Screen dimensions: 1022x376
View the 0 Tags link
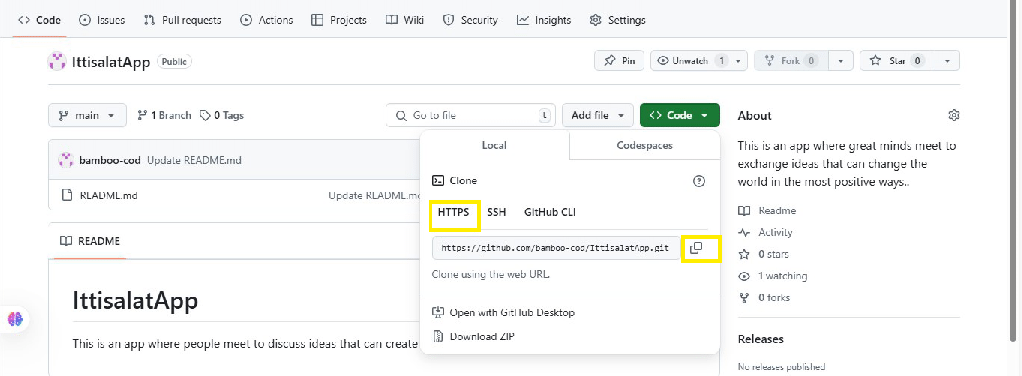(x=222, y=115)
